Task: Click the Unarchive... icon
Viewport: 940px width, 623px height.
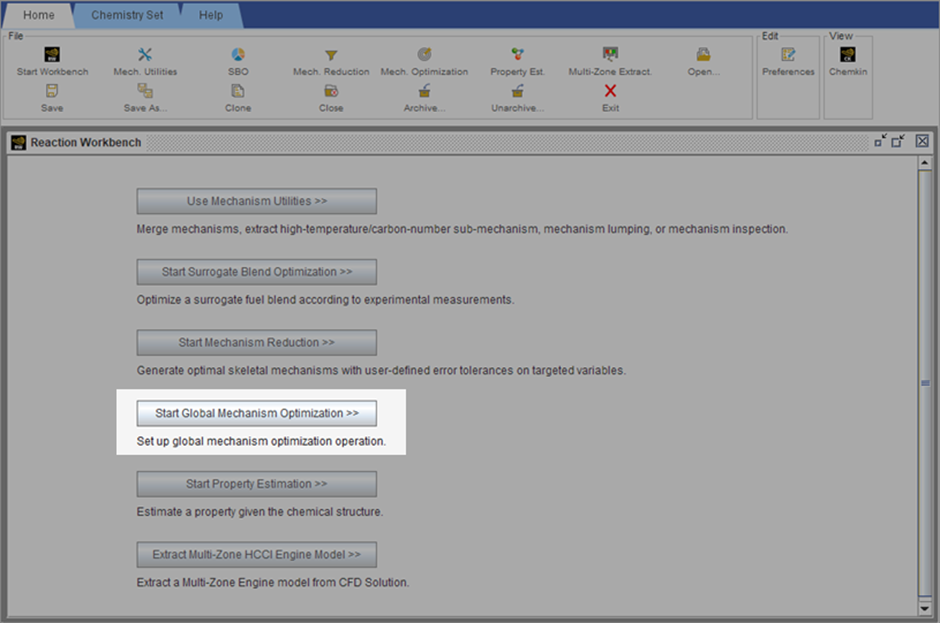Action: 517,91
